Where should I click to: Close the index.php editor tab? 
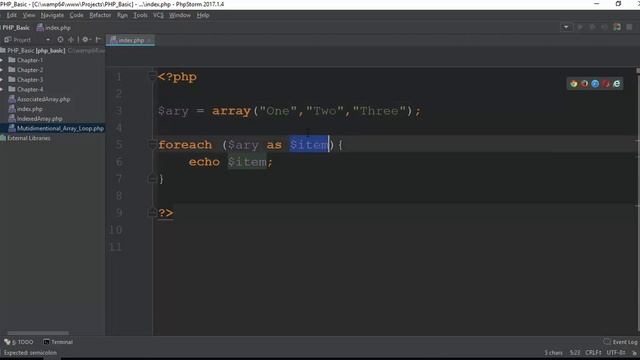pos(149,40)
